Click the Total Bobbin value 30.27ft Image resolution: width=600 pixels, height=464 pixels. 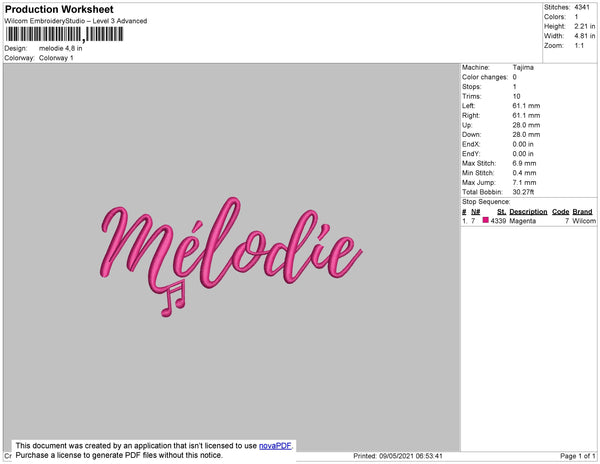(523, 192)
